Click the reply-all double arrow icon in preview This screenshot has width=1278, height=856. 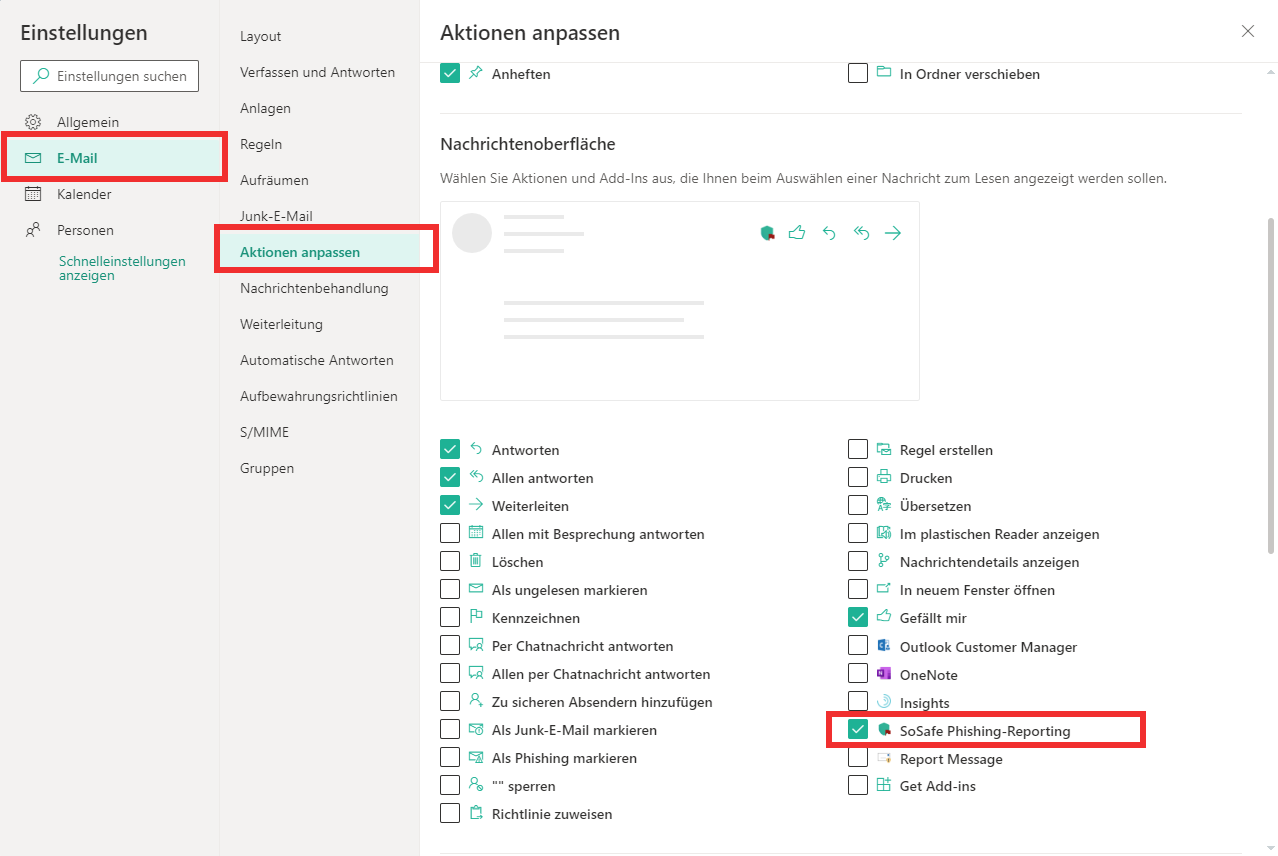tap(861, 233)
